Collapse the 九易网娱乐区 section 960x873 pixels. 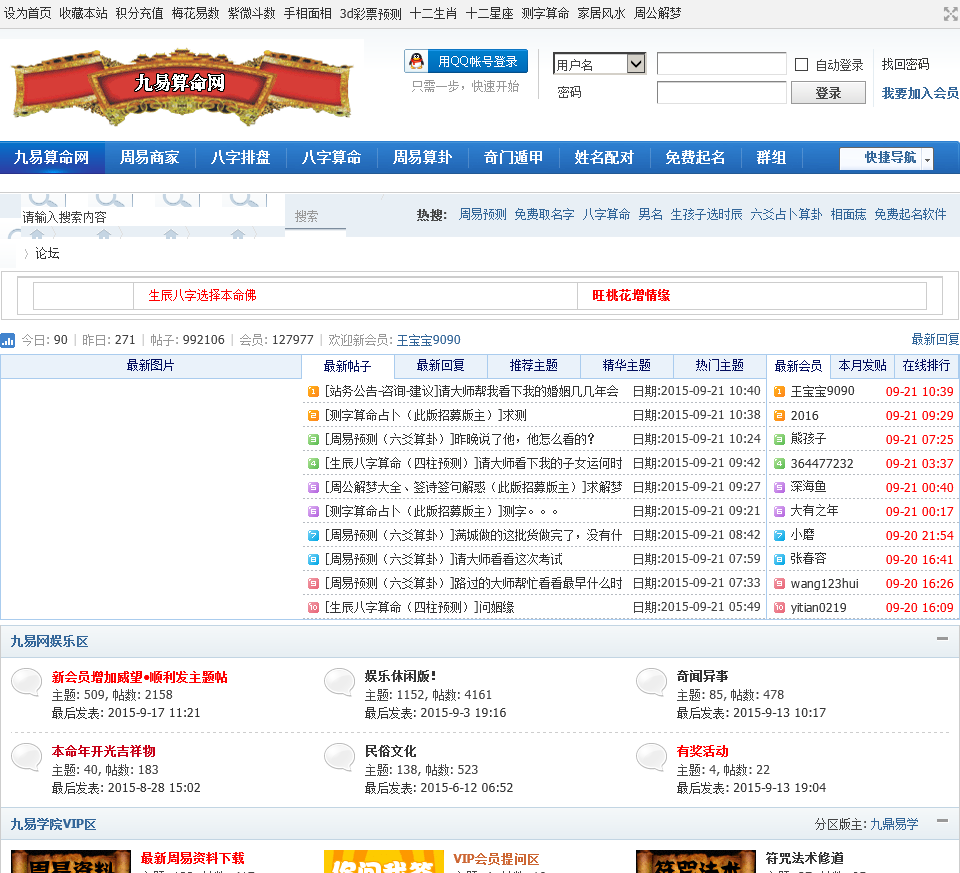(x=942, y=639)
